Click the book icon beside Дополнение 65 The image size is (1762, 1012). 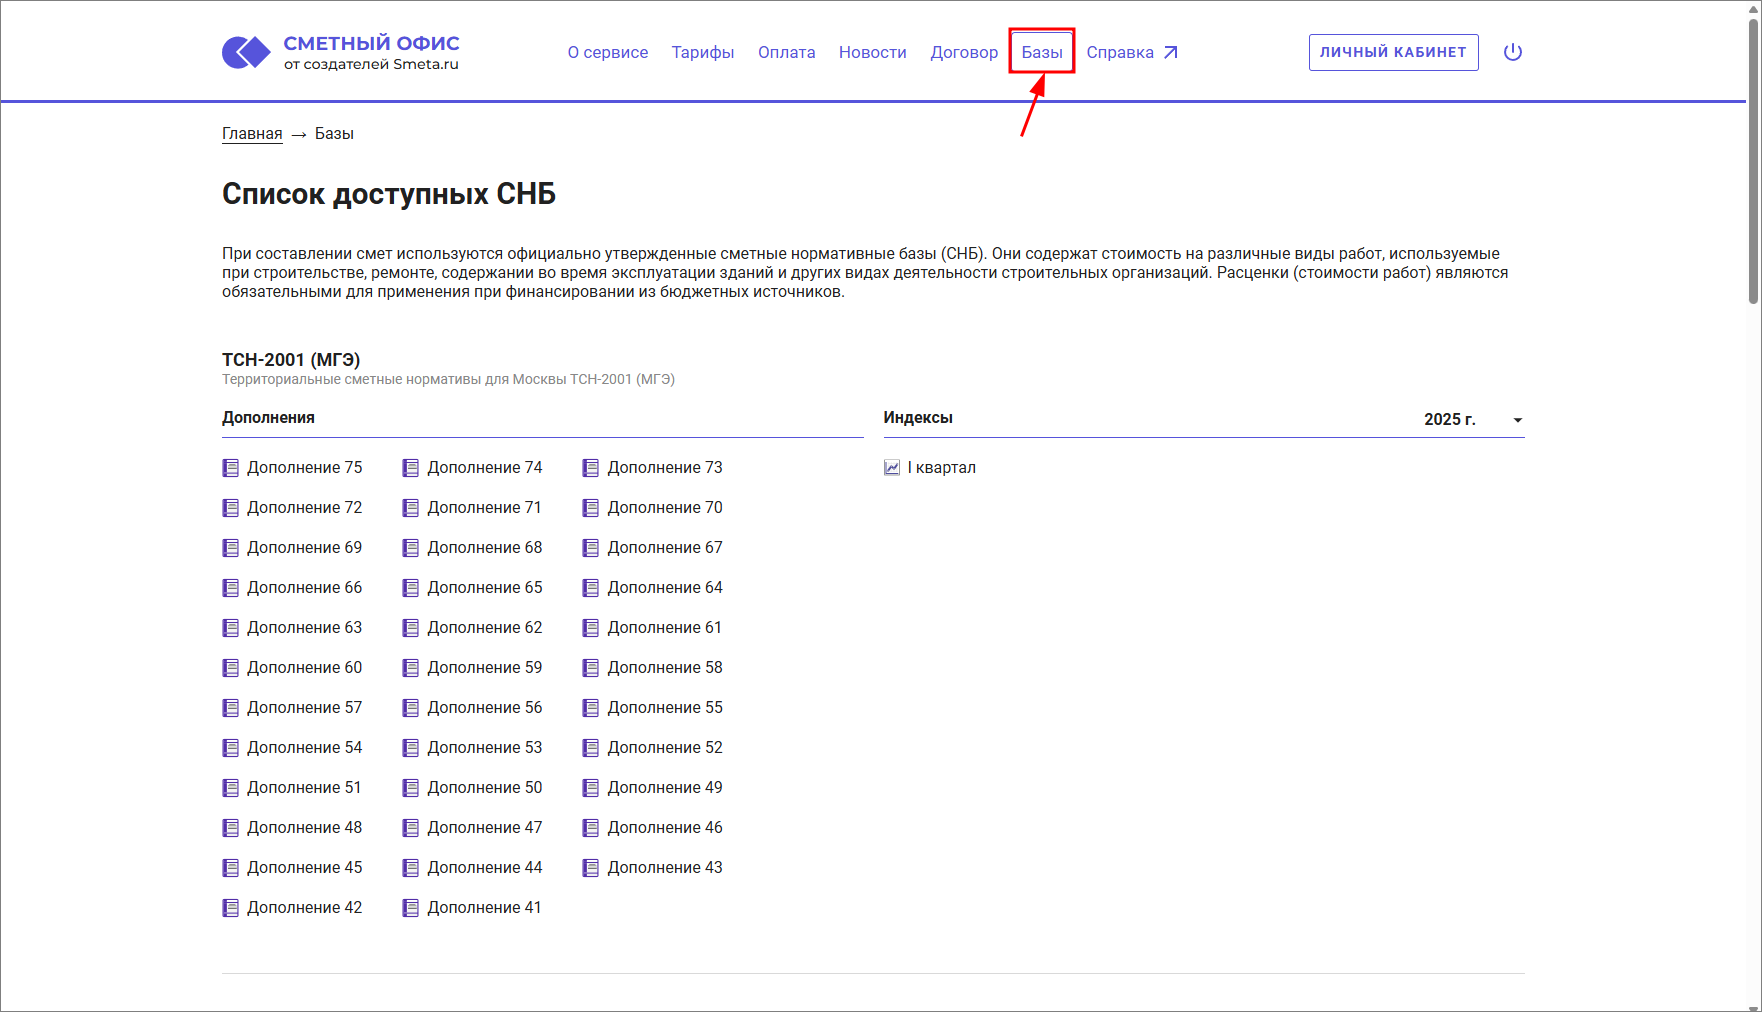pos(411,588)
